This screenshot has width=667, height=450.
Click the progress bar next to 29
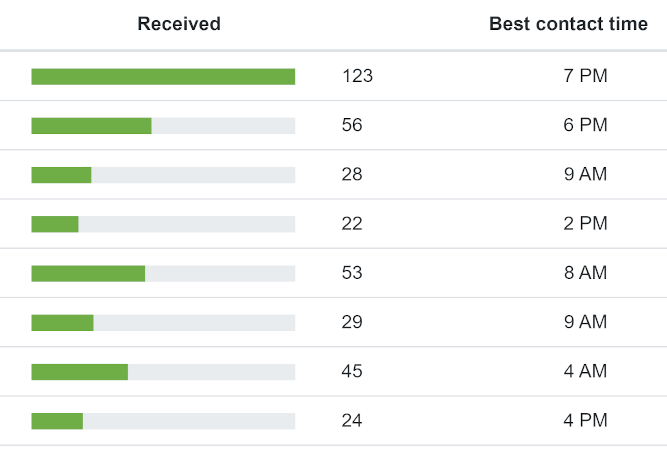163,322
